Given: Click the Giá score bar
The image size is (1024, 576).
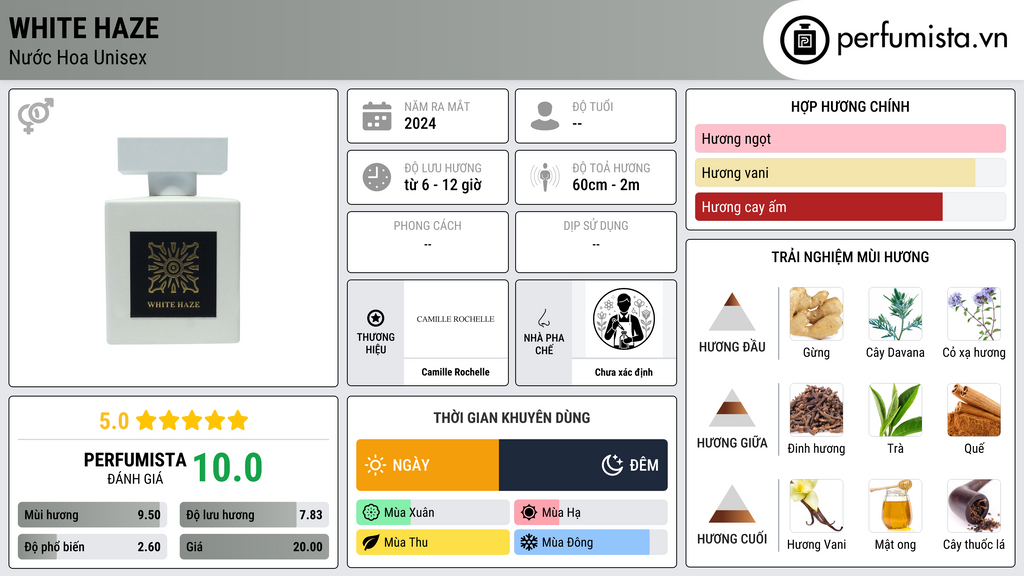Looking at the screenshot, I should point(254,547).
